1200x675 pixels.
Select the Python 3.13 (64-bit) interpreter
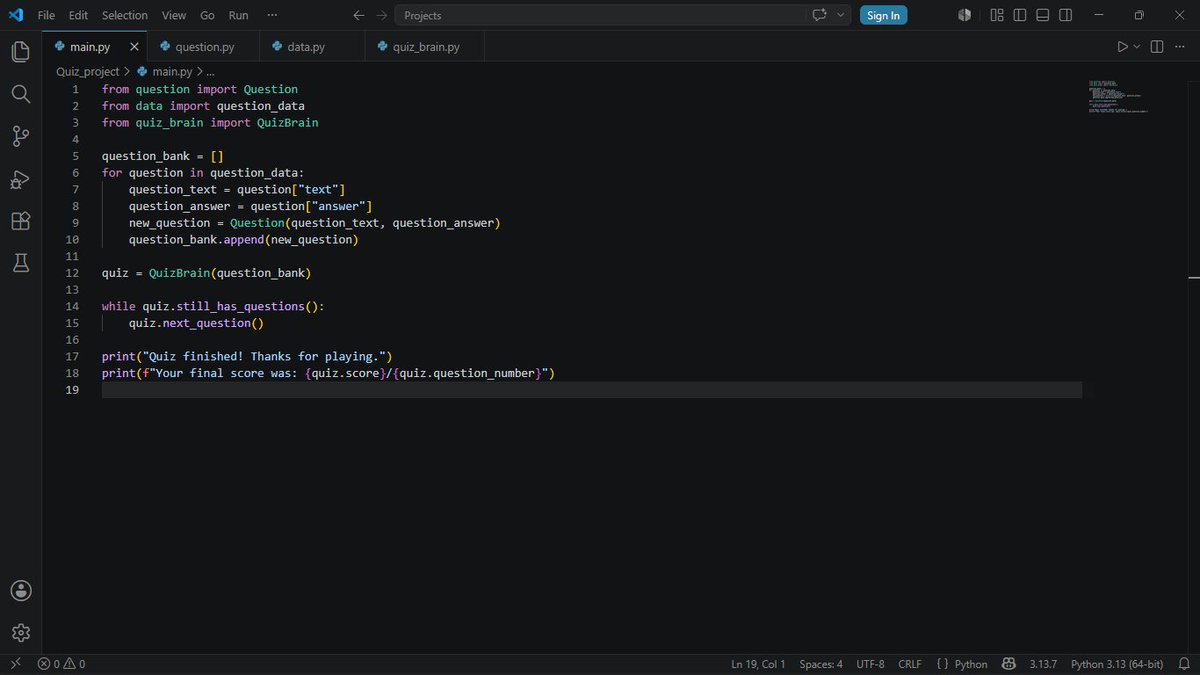pos(1117,664)
